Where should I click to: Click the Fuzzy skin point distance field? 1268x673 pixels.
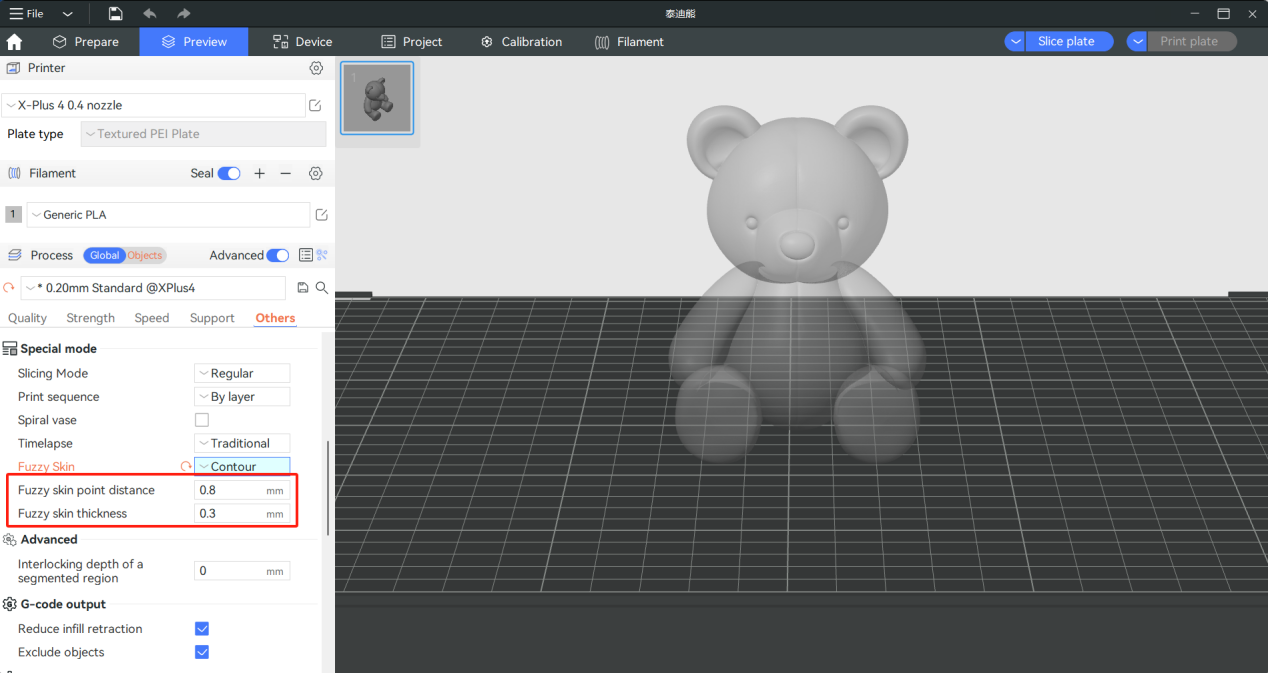(242, 490)
